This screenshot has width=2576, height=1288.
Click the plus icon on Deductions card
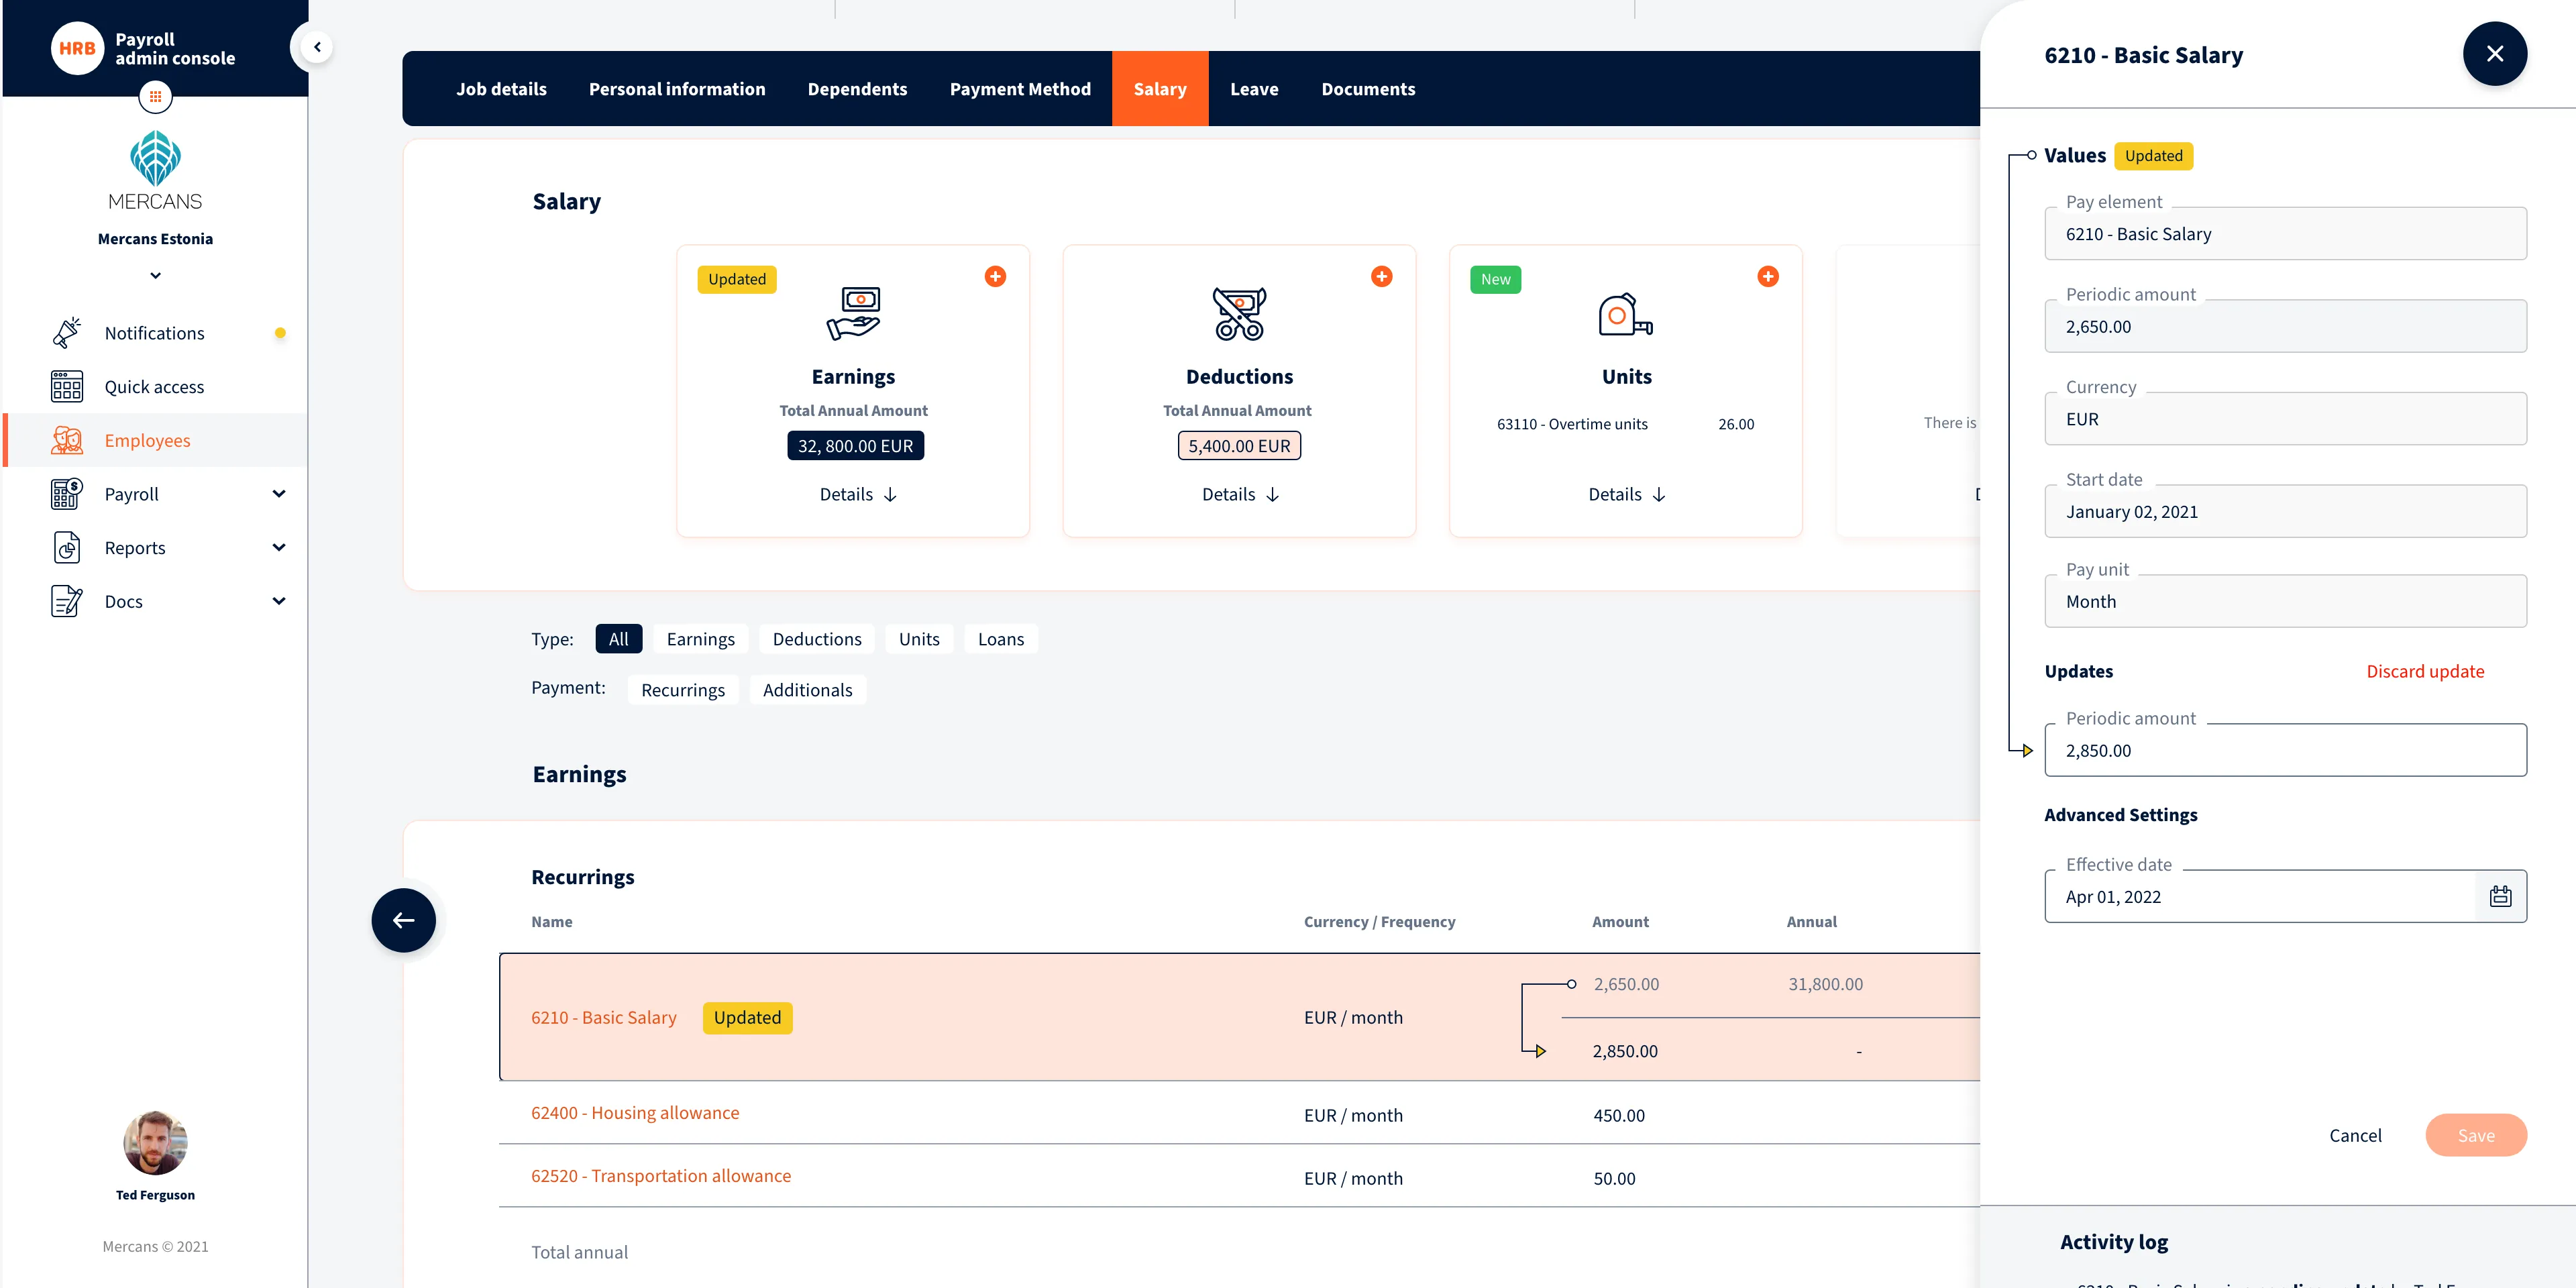point(1381,277)
